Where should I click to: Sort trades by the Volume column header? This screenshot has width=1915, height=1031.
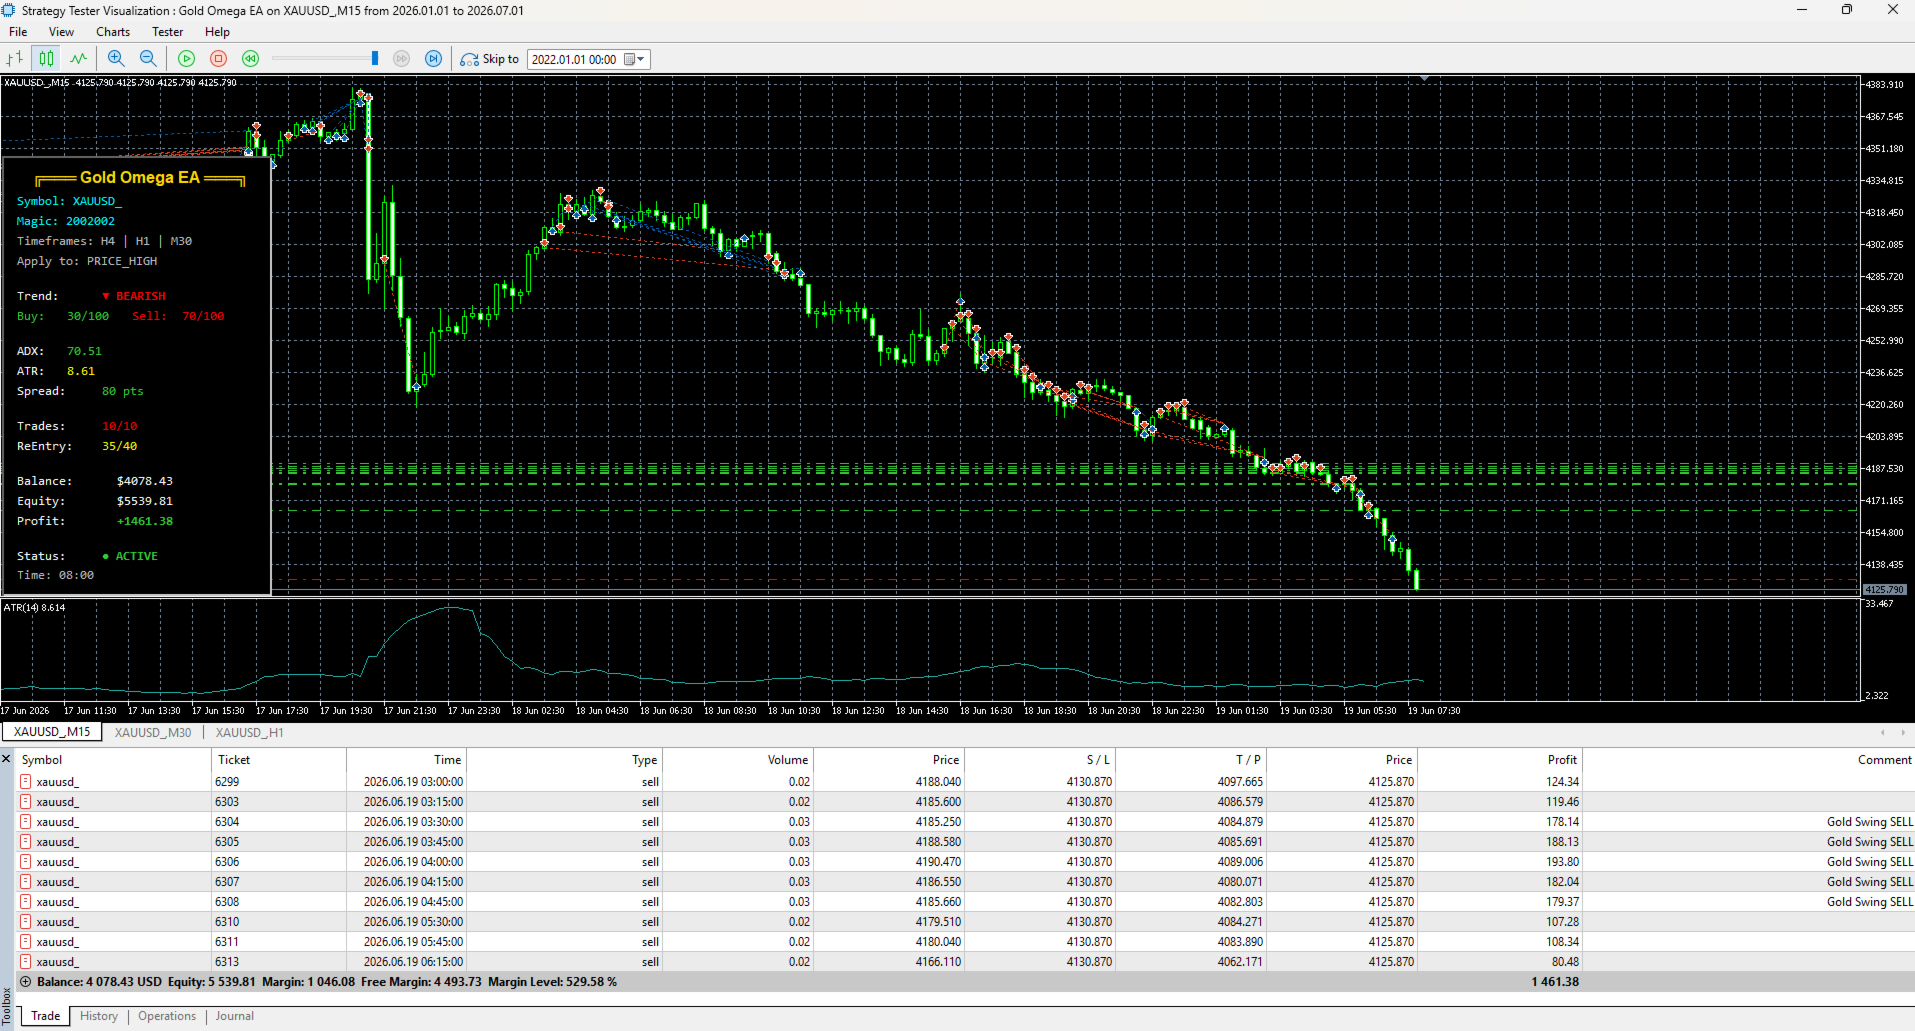[x=738, y=760]
